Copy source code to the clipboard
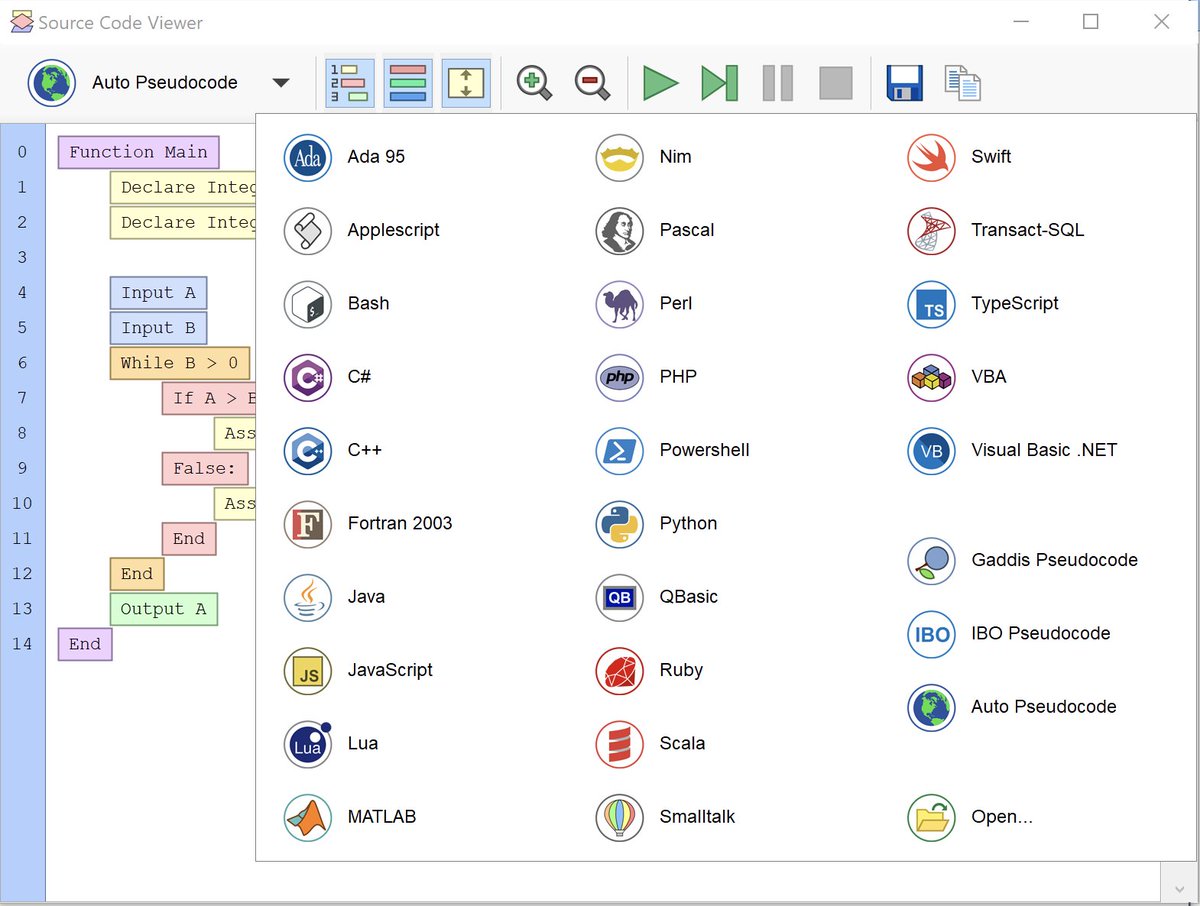 (x=963, y=83)
